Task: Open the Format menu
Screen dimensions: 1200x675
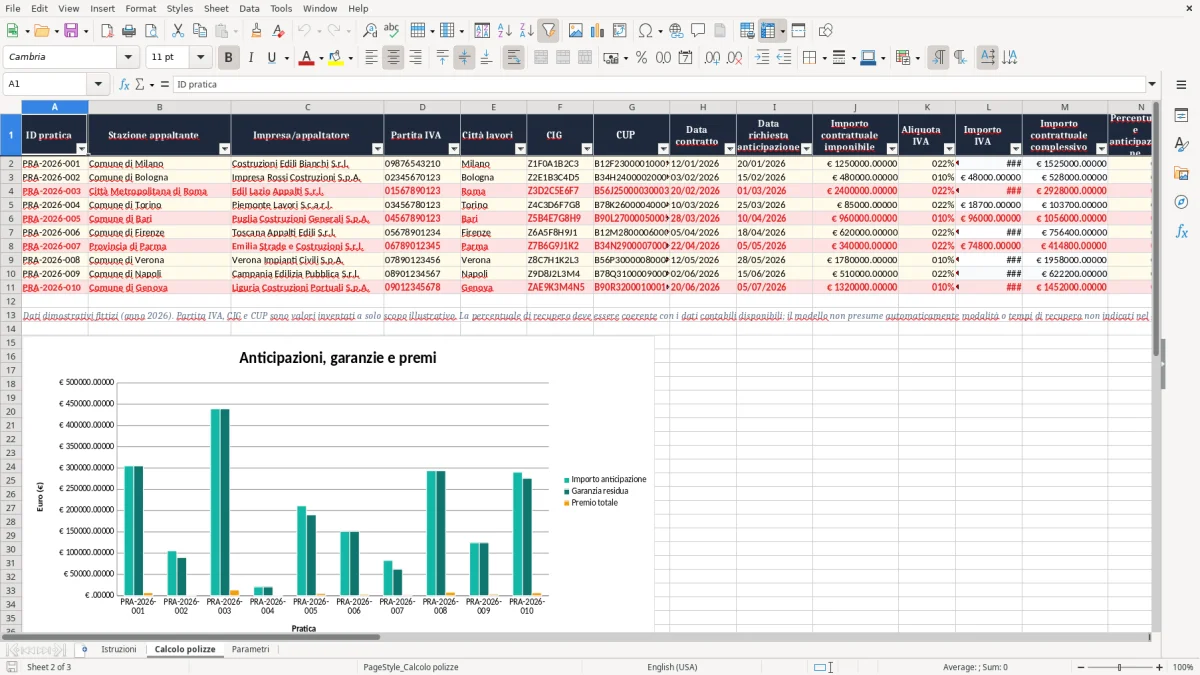Action: coord(140,8)
